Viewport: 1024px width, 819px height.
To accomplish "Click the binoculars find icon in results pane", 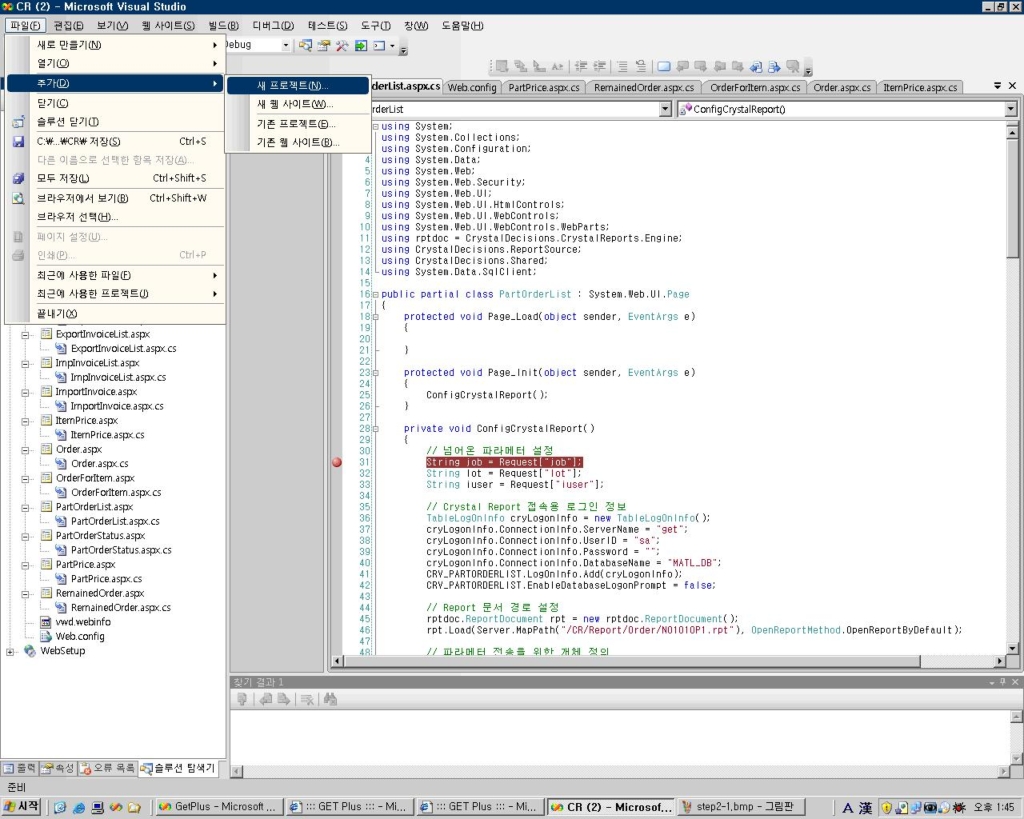I will [330, 699].
